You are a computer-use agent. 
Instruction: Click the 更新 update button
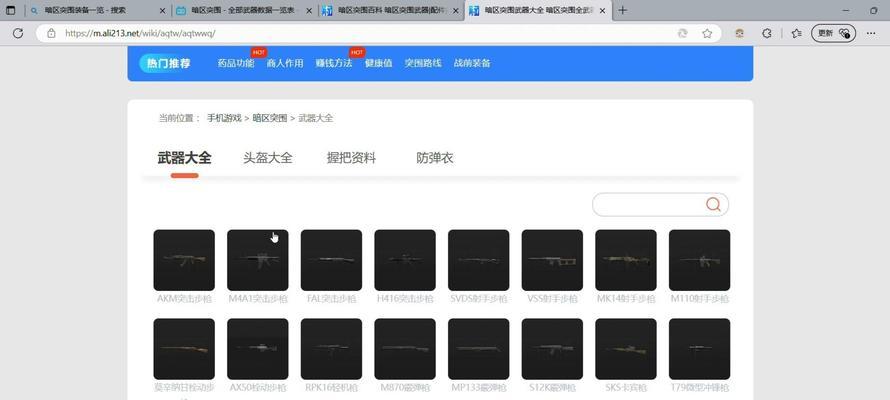point(833,33)
